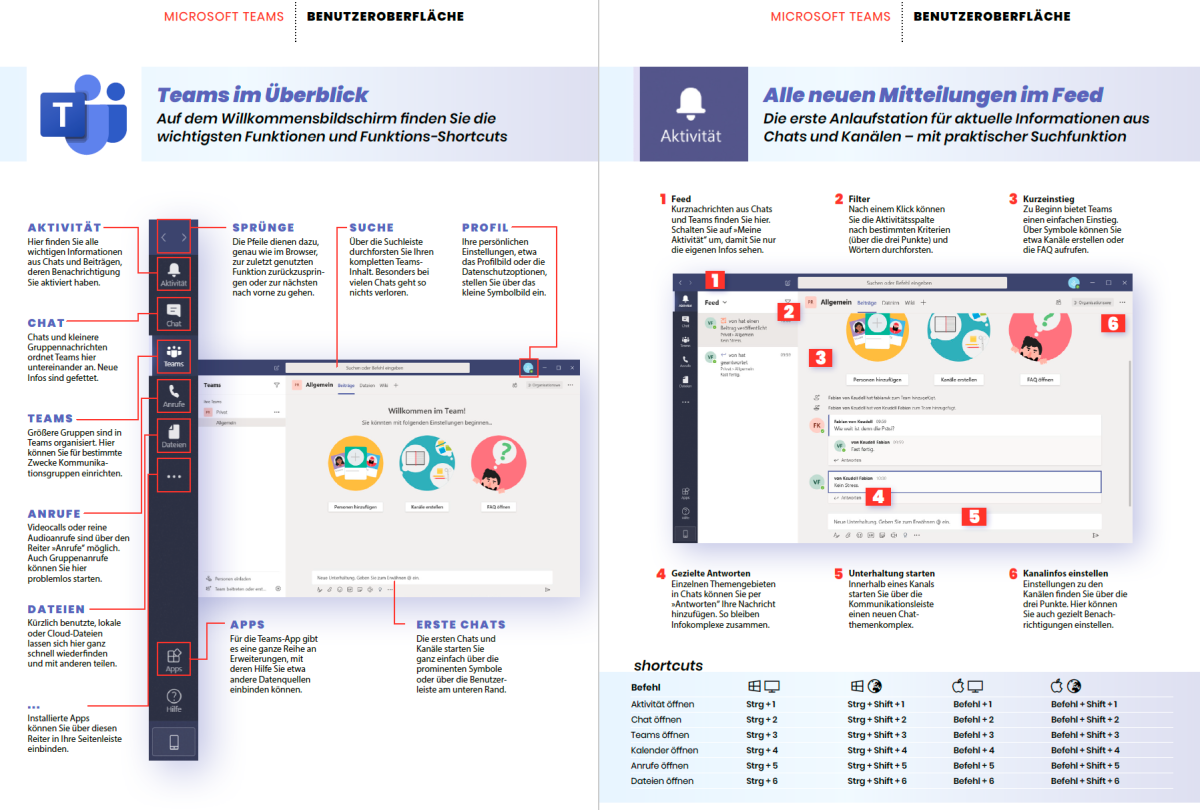Screen dimensions: 1200x810
Task: Open Aktivität in the large left sidebar
Action: (x=174, y=274)
